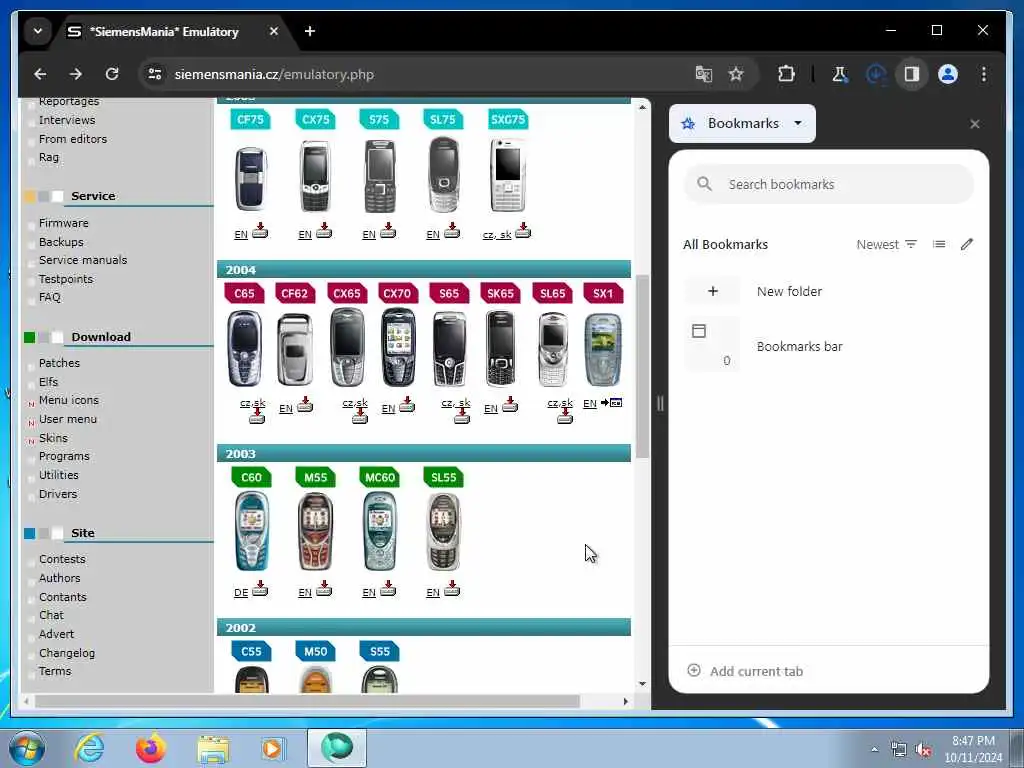Download the S75 emulator disk icon
The height and width of the screenshot is (768, 1024).
[388, 230]
